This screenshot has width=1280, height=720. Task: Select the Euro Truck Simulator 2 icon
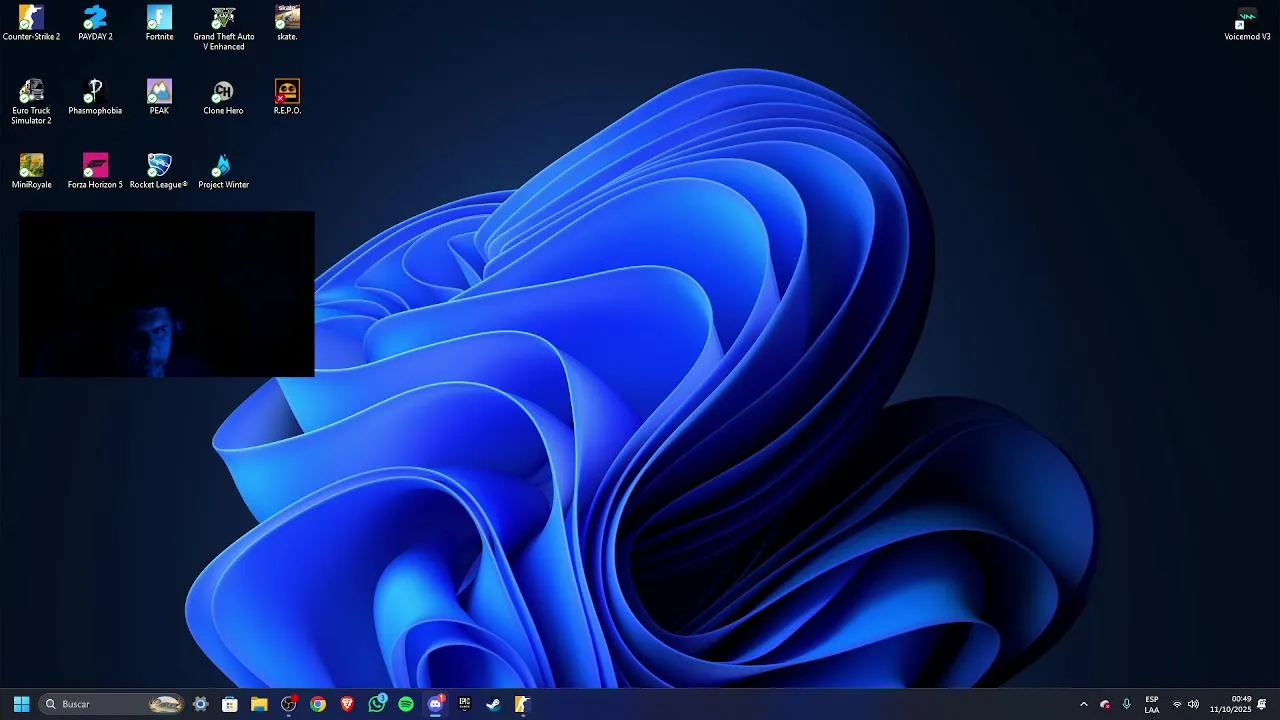click(31, 102)
